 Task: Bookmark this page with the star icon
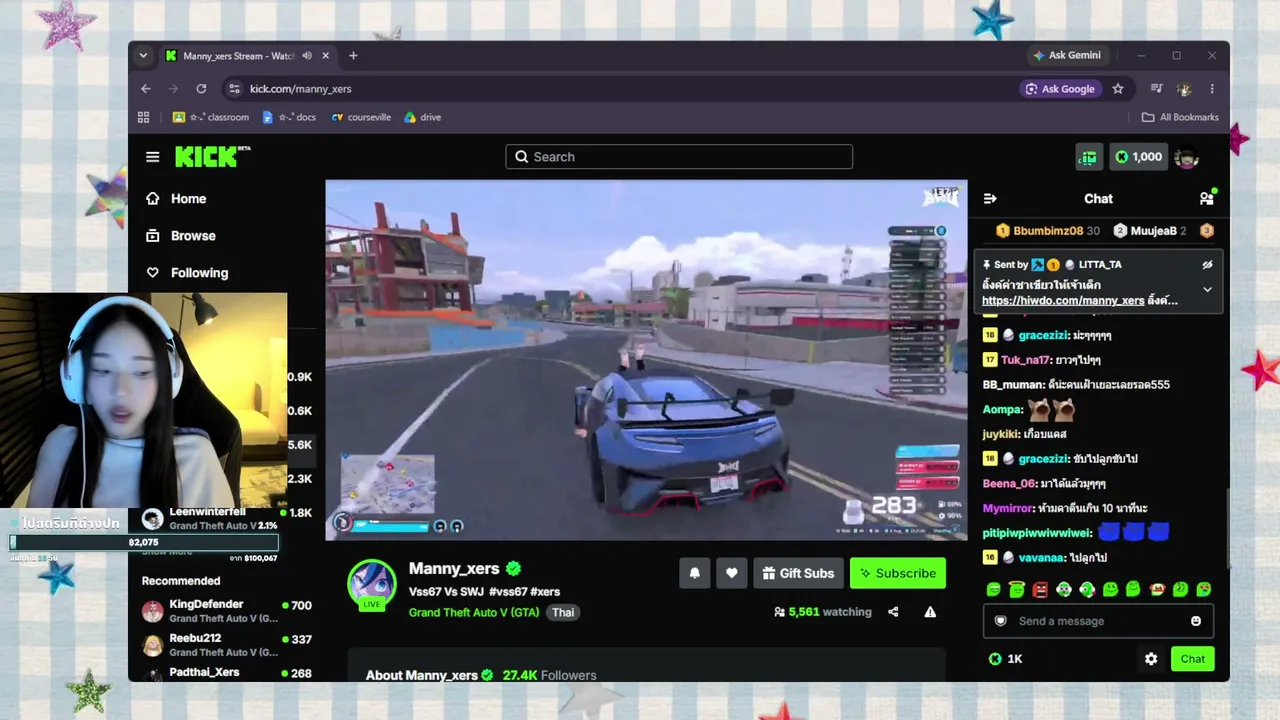(x=1118, y=89)
